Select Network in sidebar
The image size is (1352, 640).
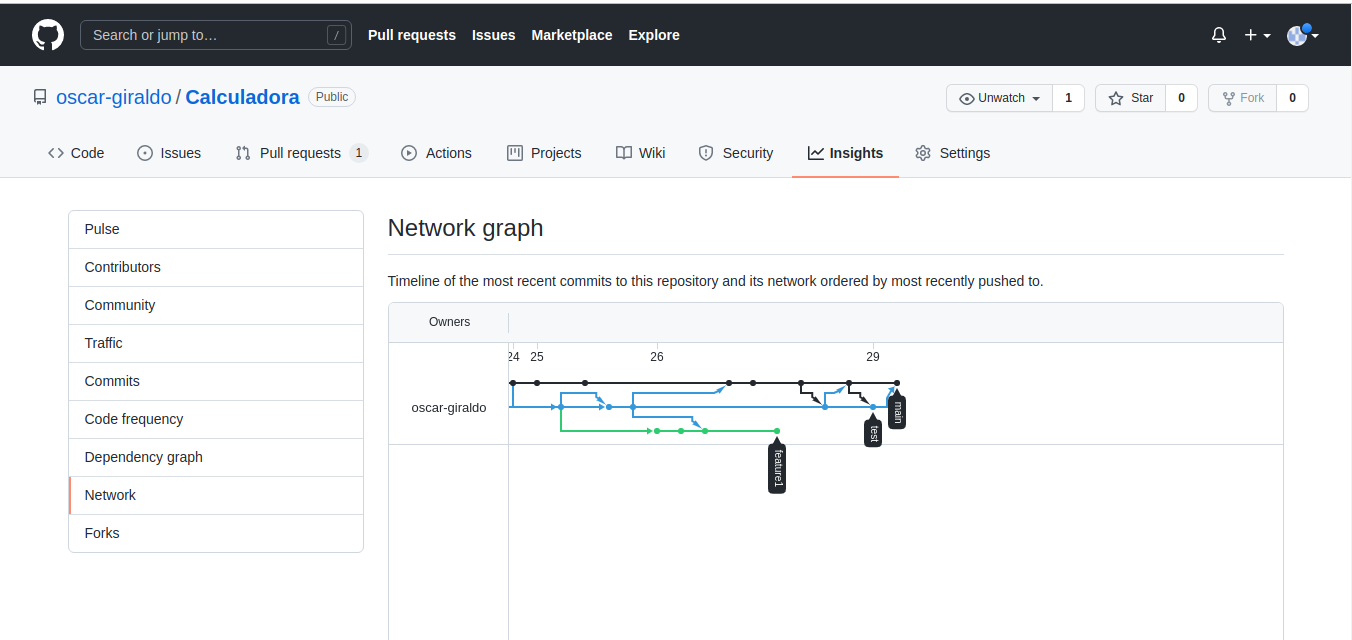click(x=216, y=495)
